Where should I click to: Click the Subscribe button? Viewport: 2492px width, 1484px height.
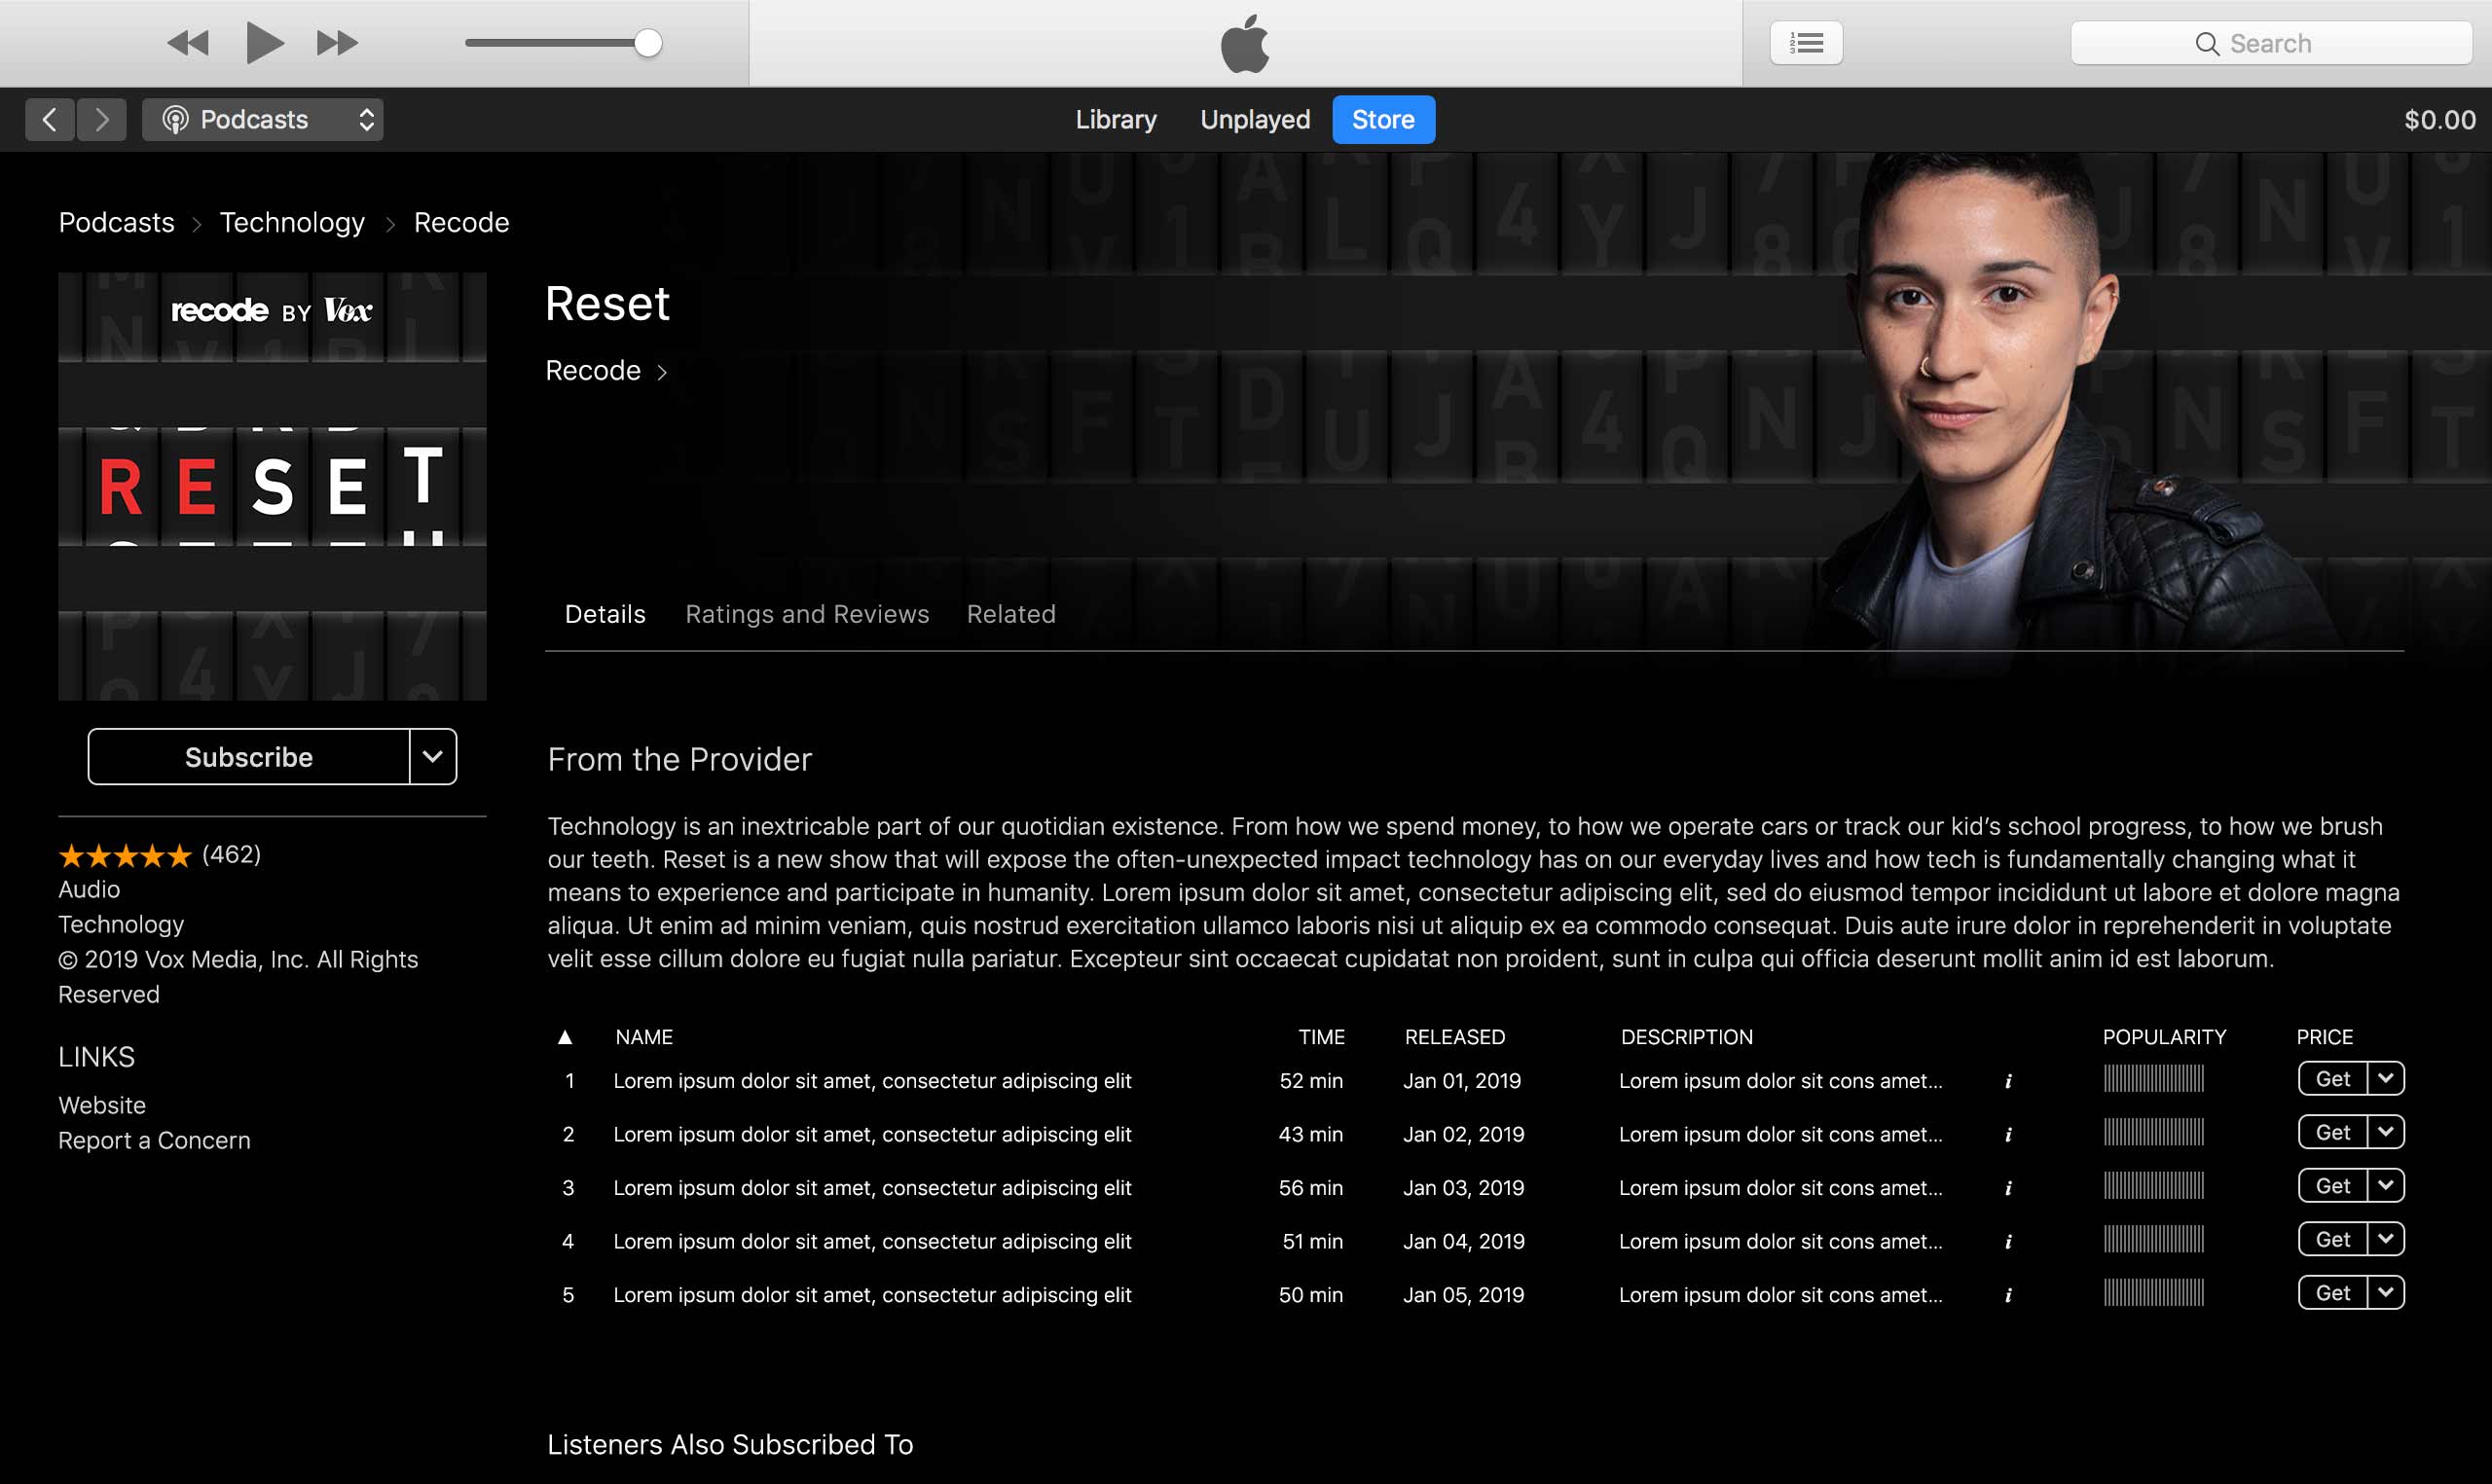pyautogui.click(x=249, y=757)
